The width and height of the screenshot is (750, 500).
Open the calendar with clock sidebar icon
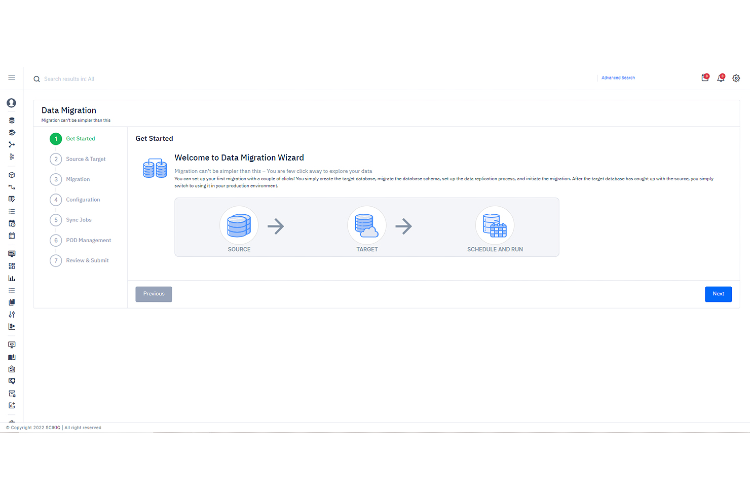pyautogui.click(x=12, y=223)
